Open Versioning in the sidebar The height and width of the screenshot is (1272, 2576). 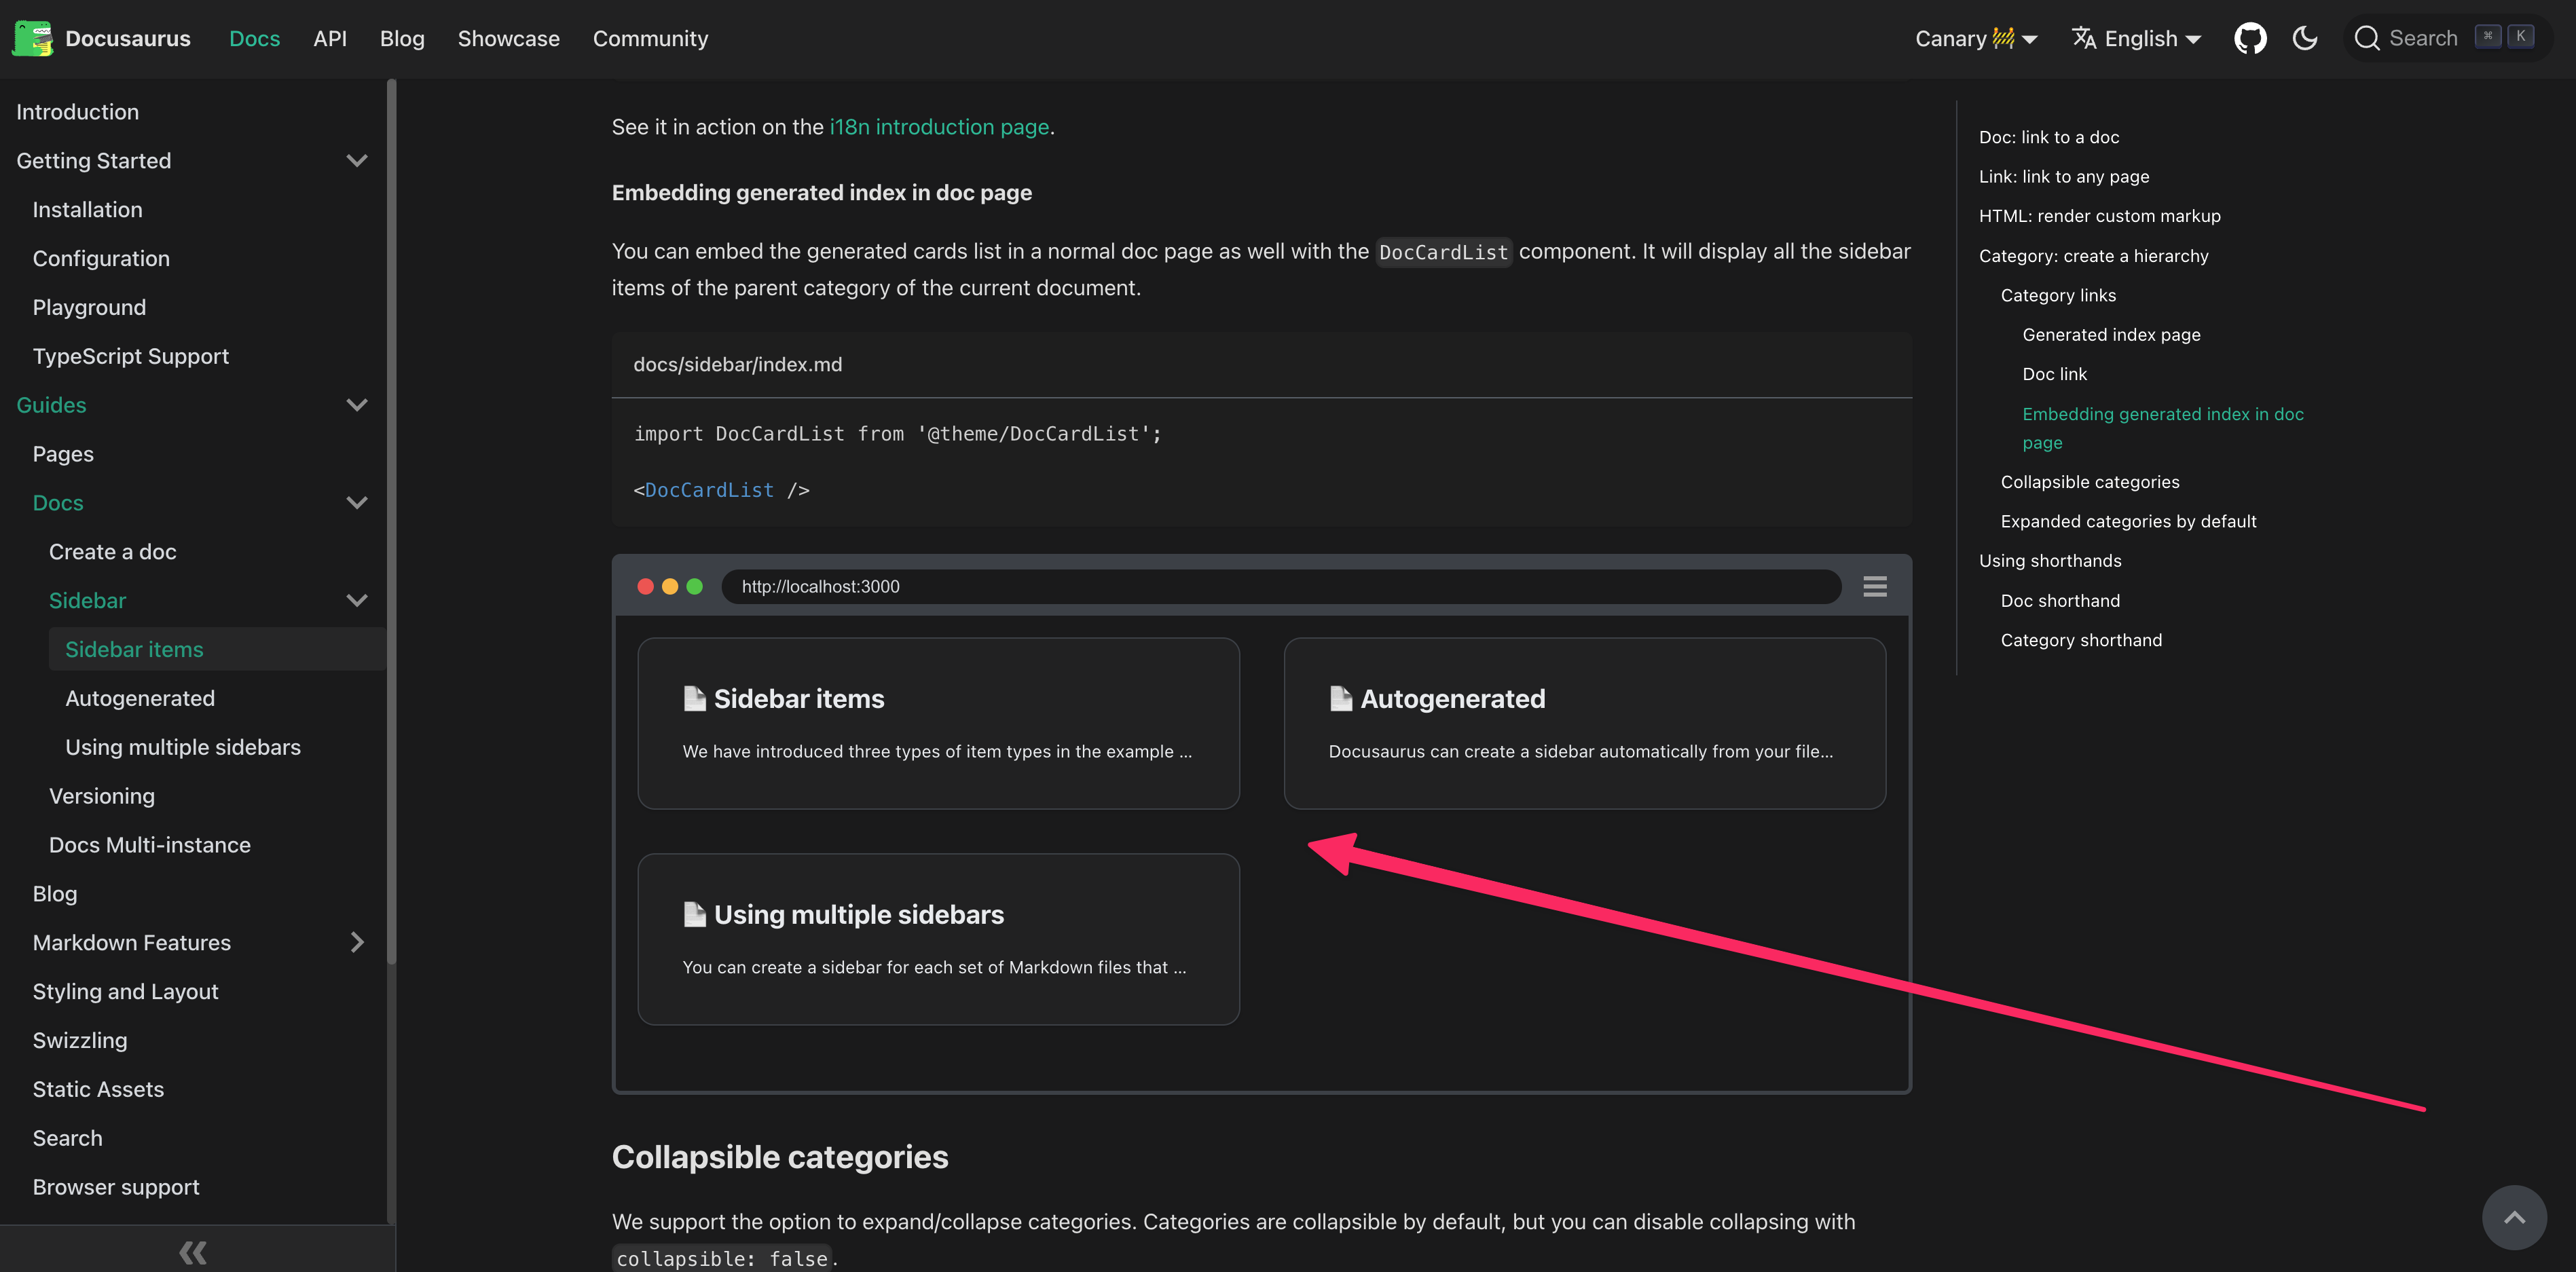tap(102, 797)
